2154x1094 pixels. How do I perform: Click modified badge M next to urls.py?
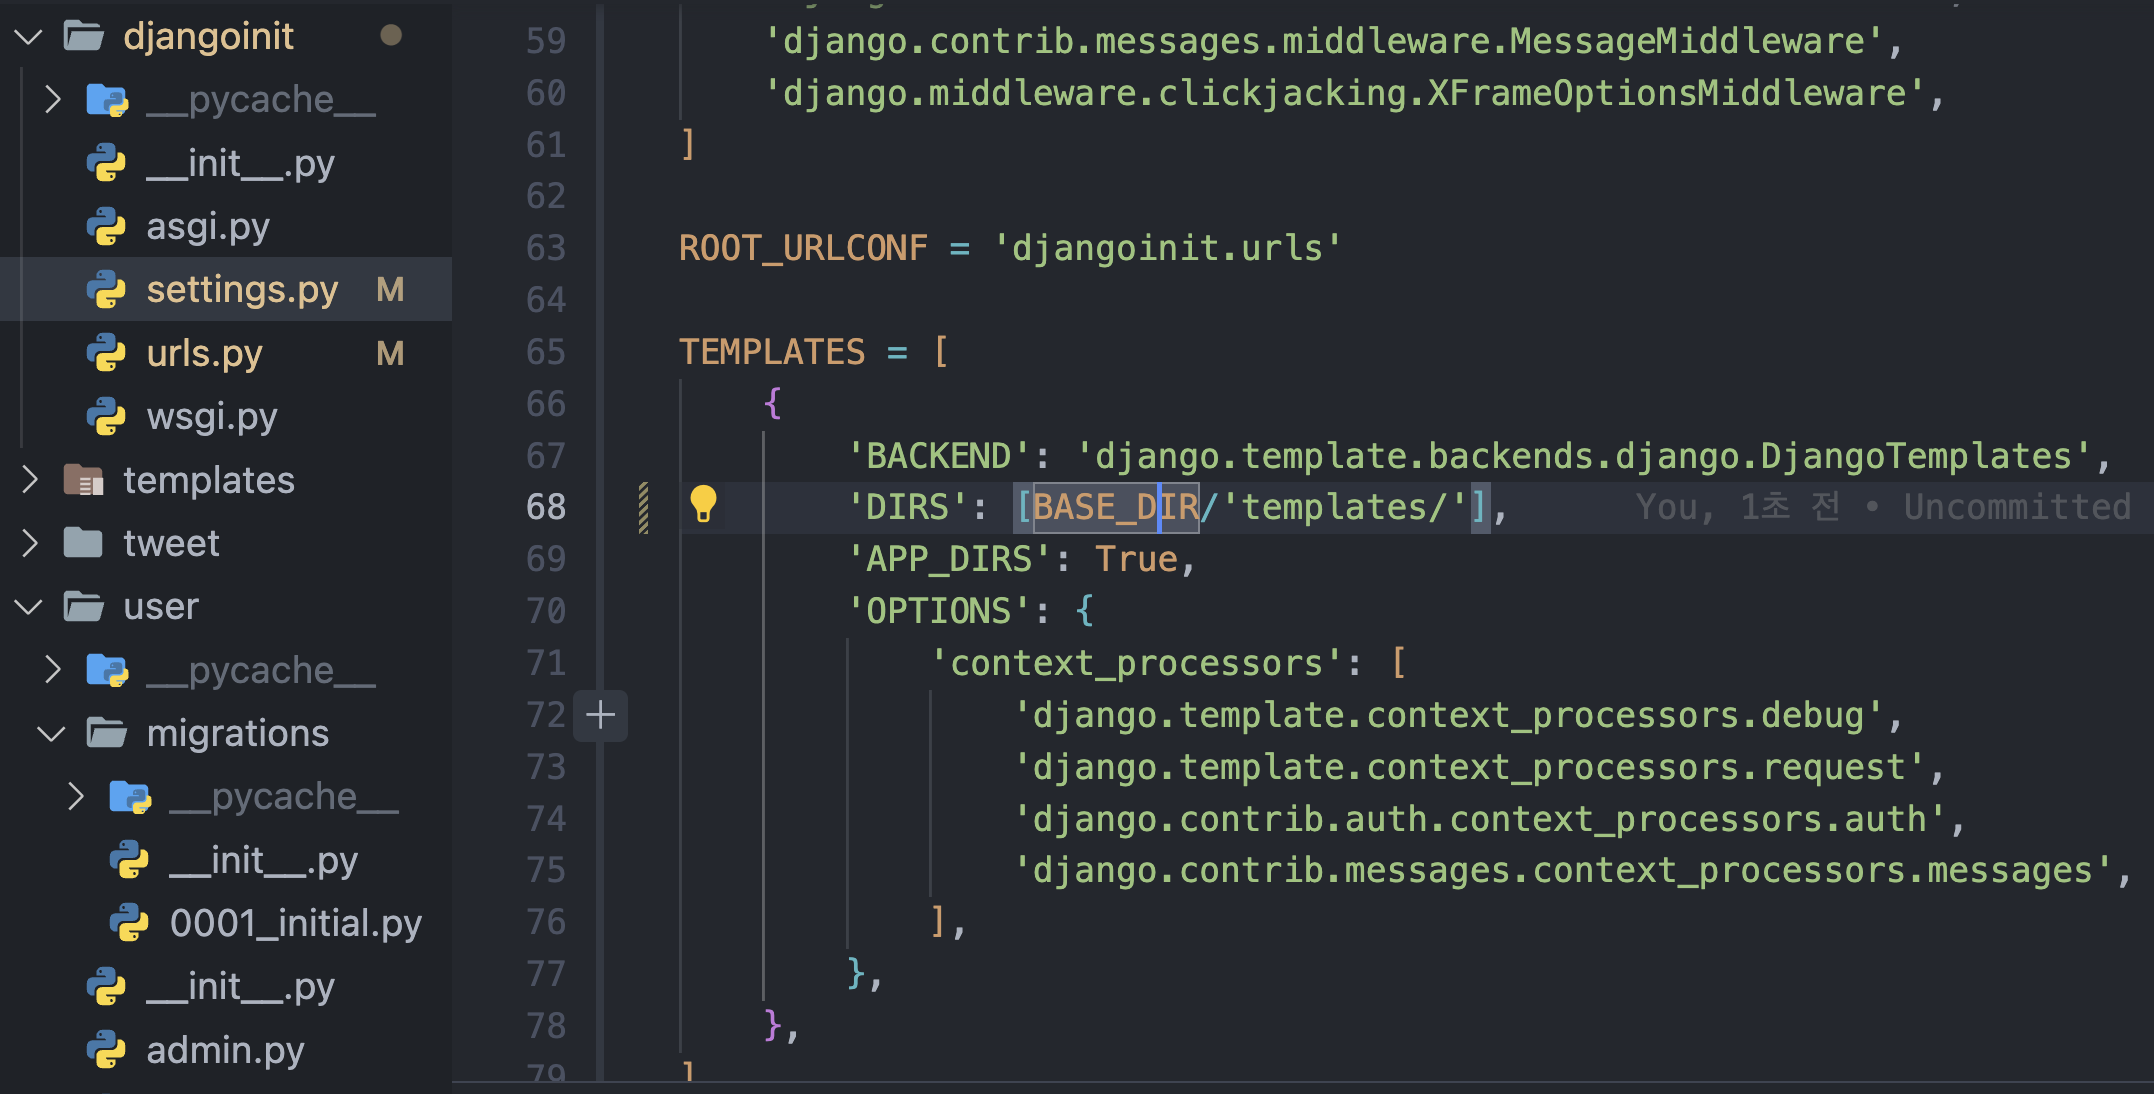coord(390,353)
